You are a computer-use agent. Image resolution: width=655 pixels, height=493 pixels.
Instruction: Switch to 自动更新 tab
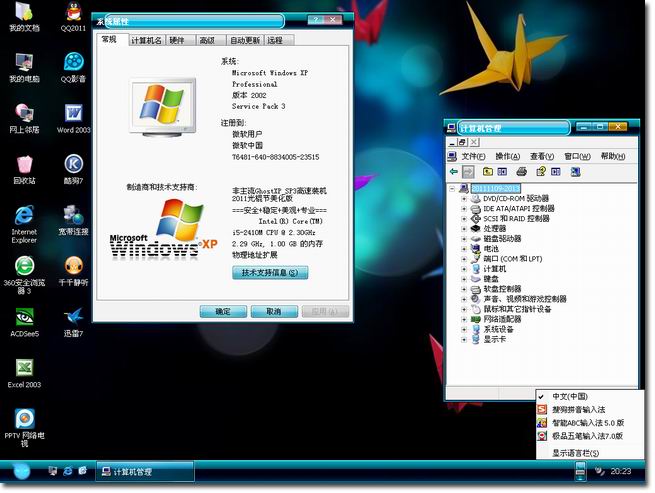click(x=245, y=40)
